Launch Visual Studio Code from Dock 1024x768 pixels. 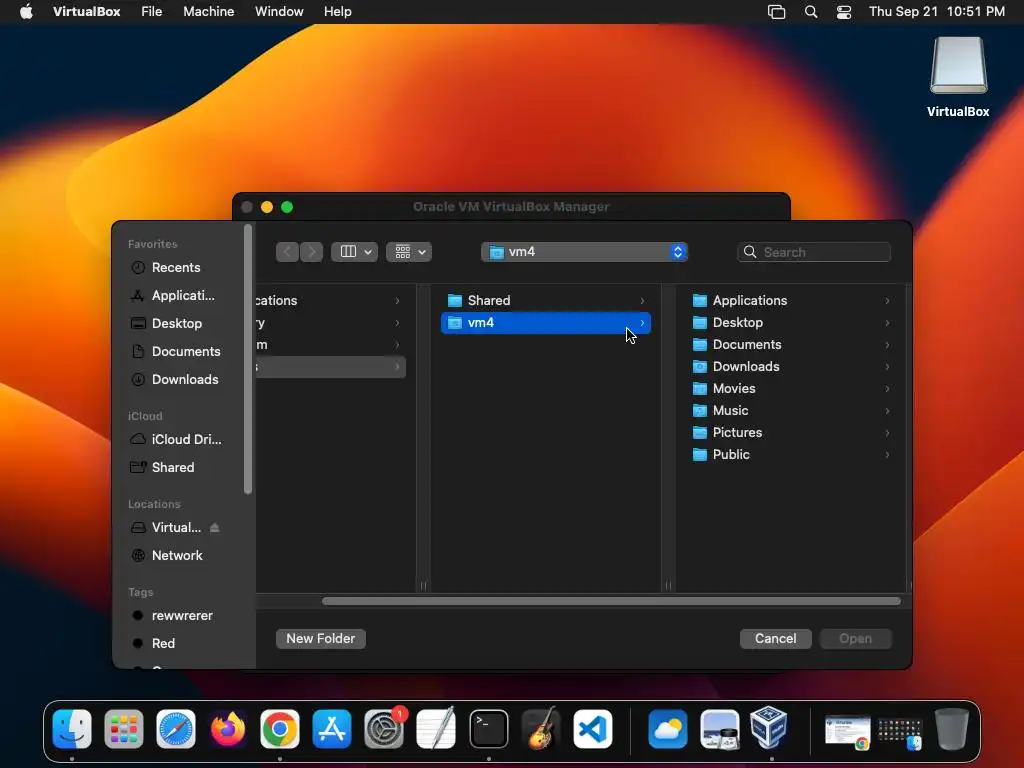[593, 729]
